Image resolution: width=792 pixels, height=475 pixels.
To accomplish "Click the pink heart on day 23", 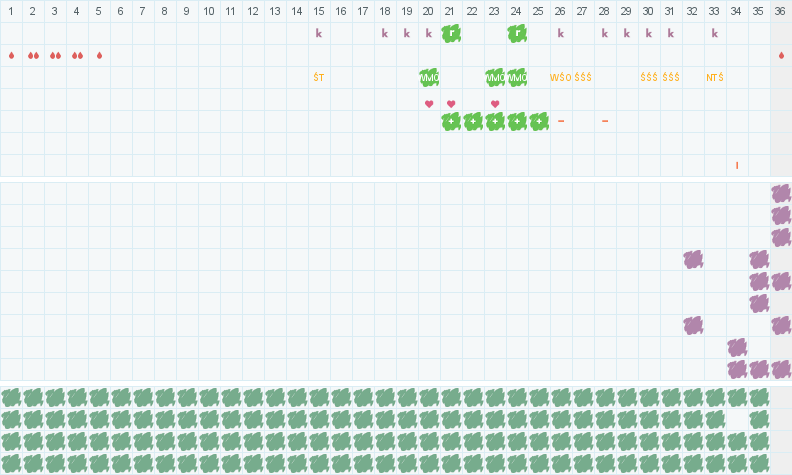I will (495, 104).
